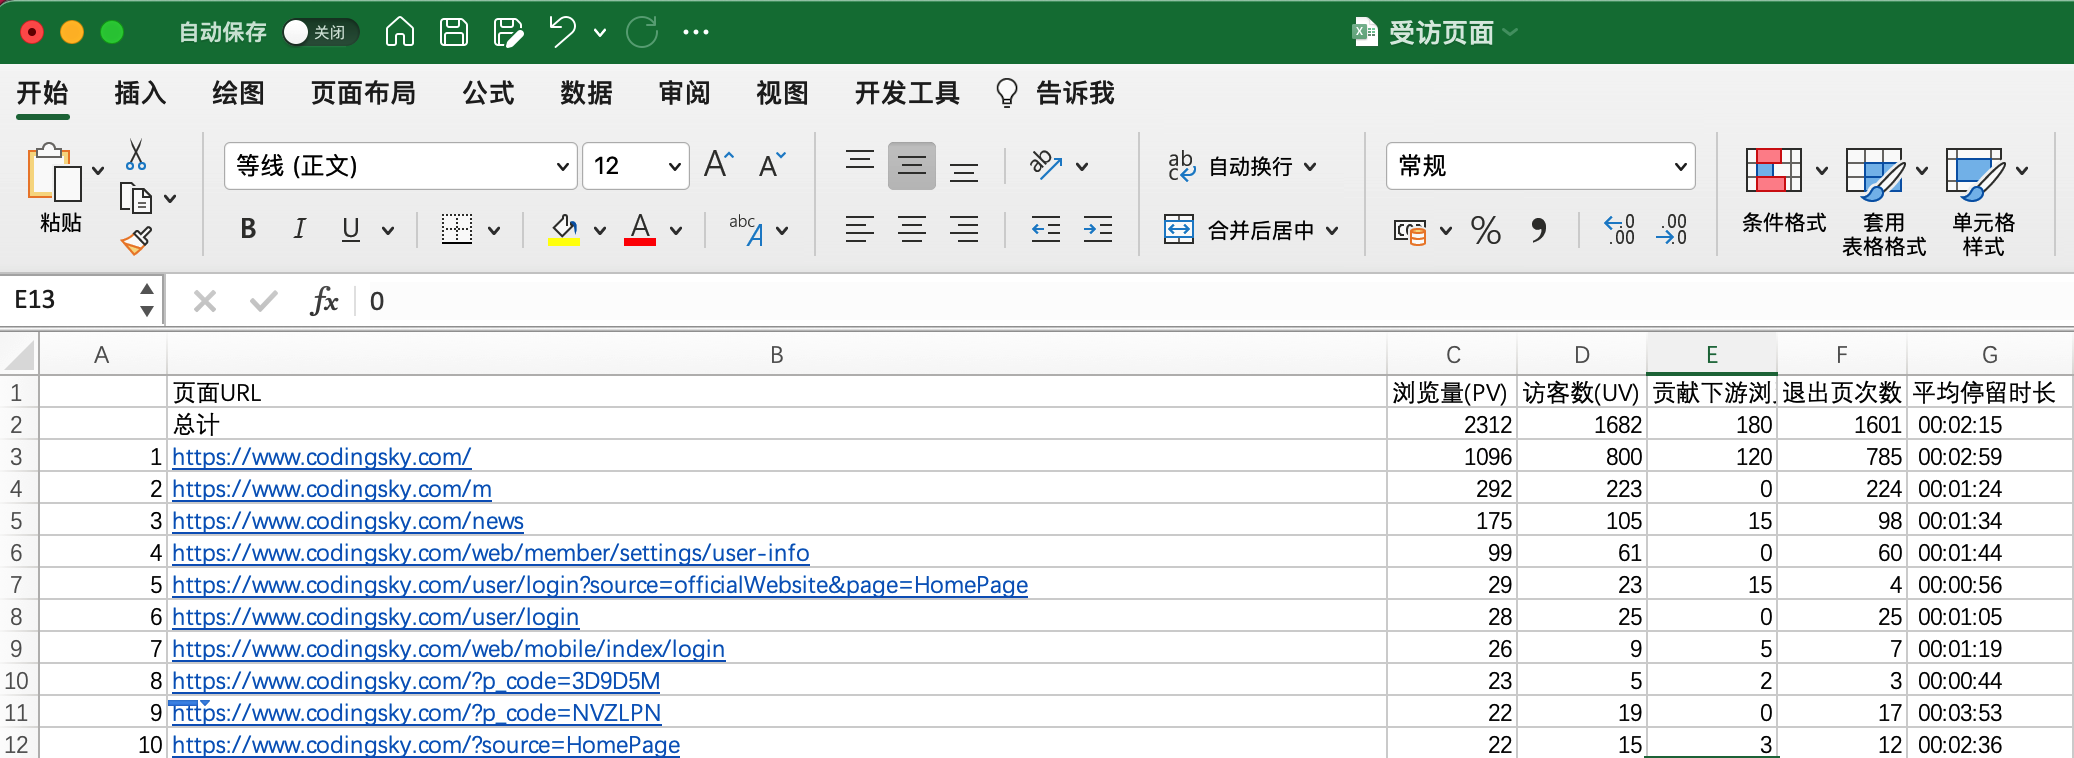Open 单元格样式 cell styles
2074x758 pixels.
coord(1984,203)
